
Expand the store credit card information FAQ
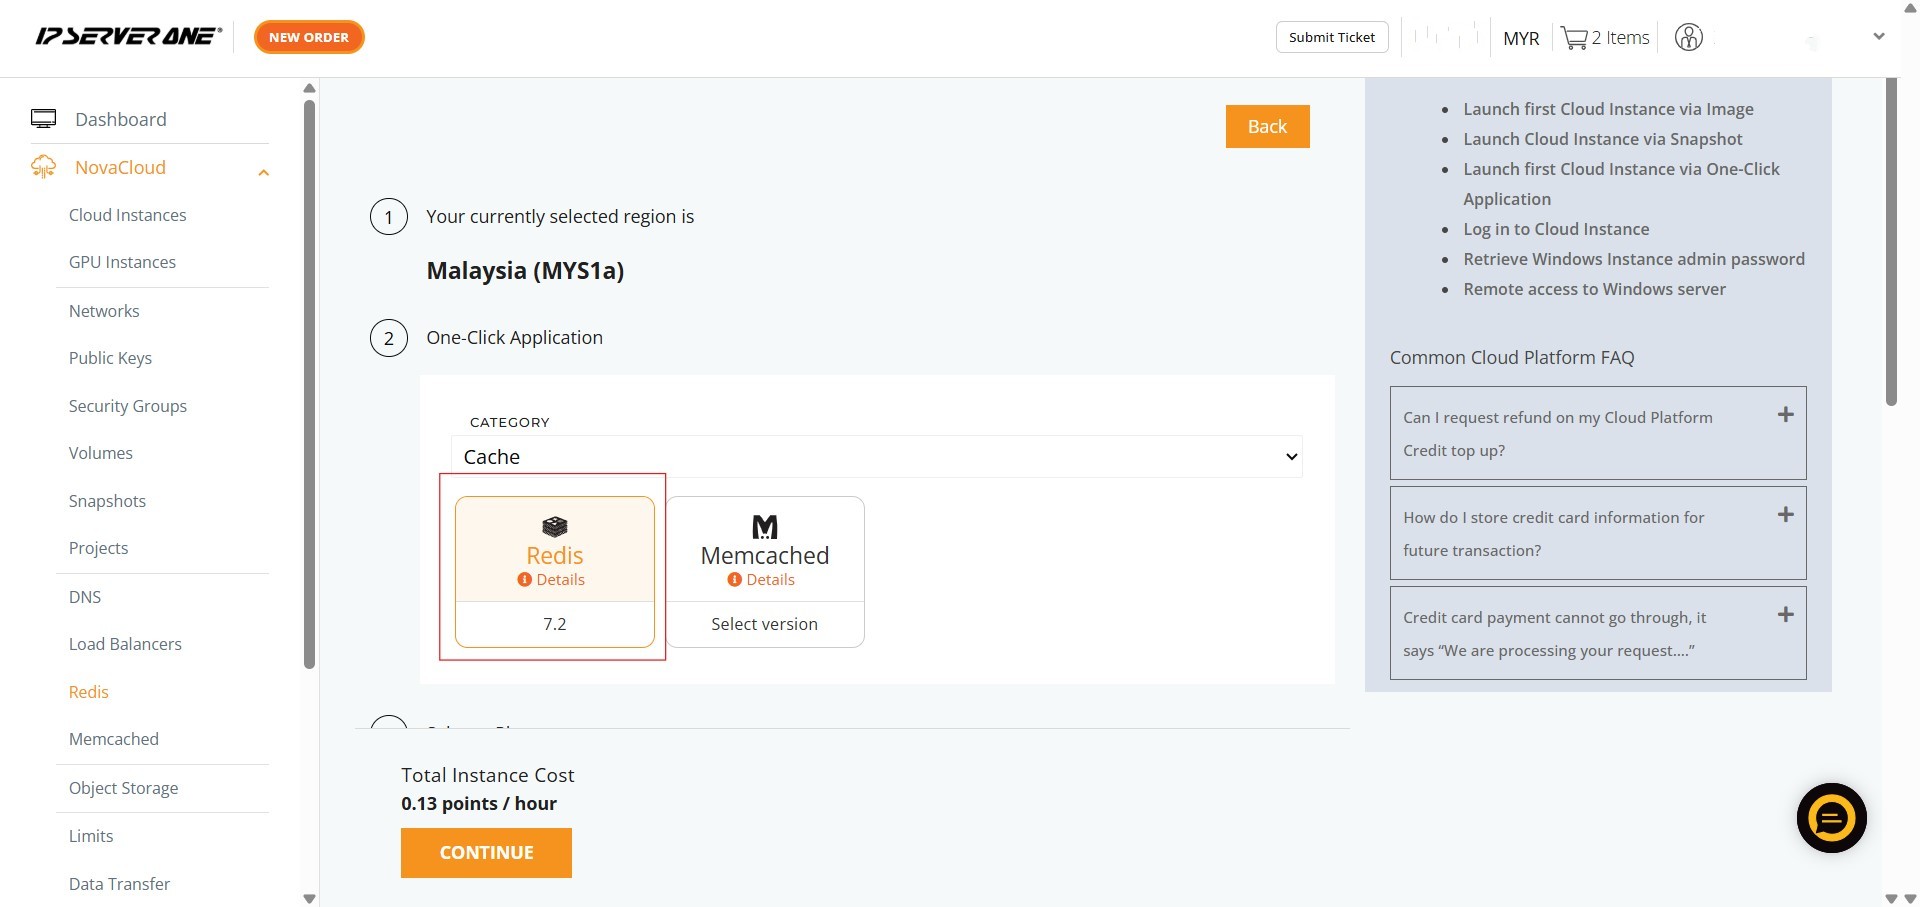pyautogui.click(x=1785, y=515)
